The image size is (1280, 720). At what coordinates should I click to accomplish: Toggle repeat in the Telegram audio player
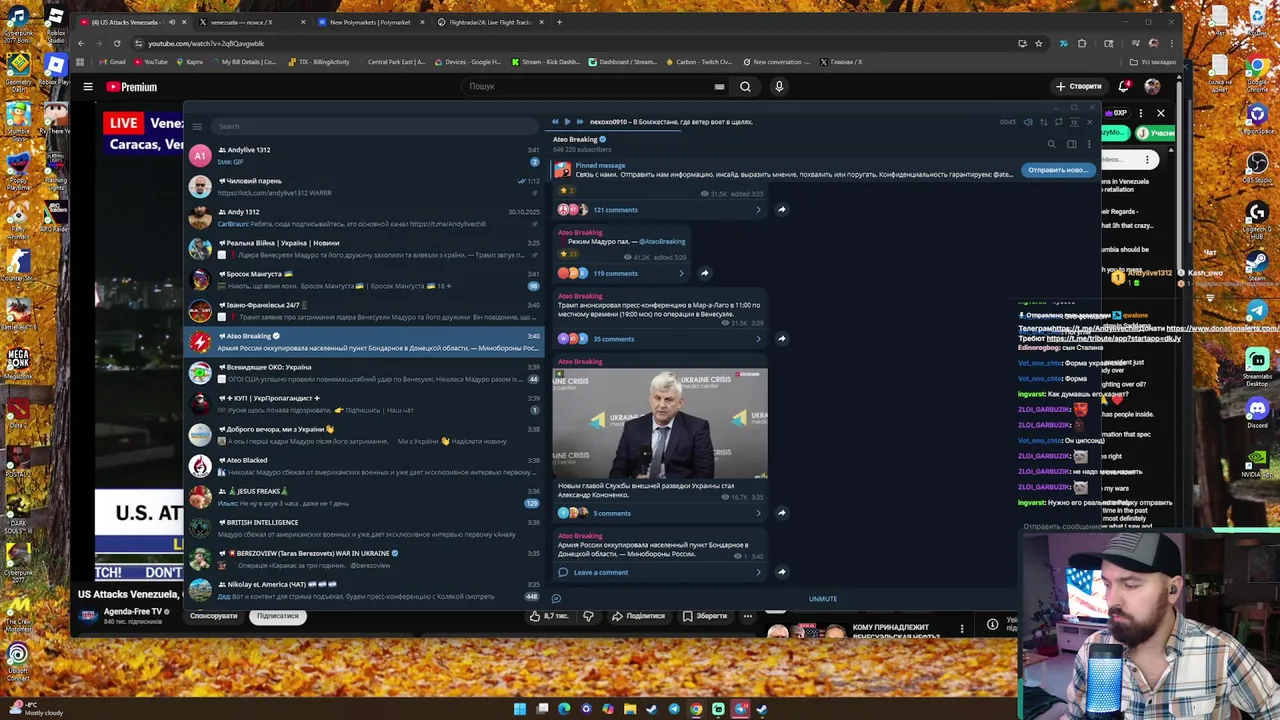(1058, 122)
